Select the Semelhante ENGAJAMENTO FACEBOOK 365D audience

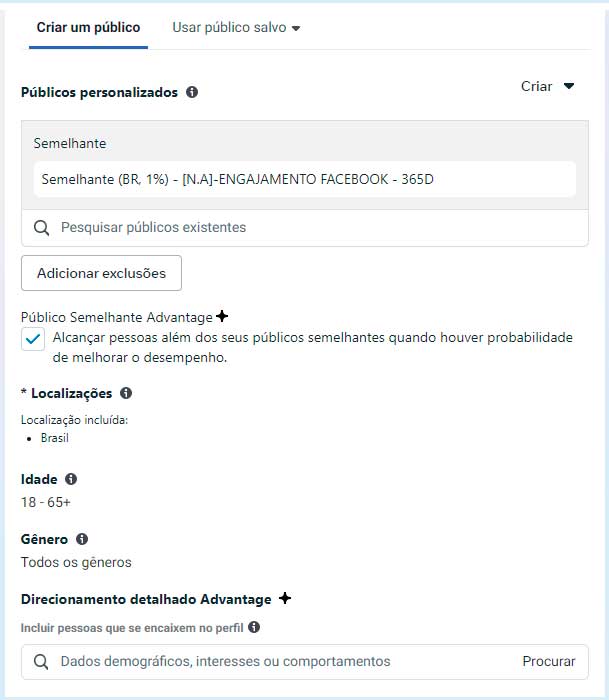pos(305,179)
